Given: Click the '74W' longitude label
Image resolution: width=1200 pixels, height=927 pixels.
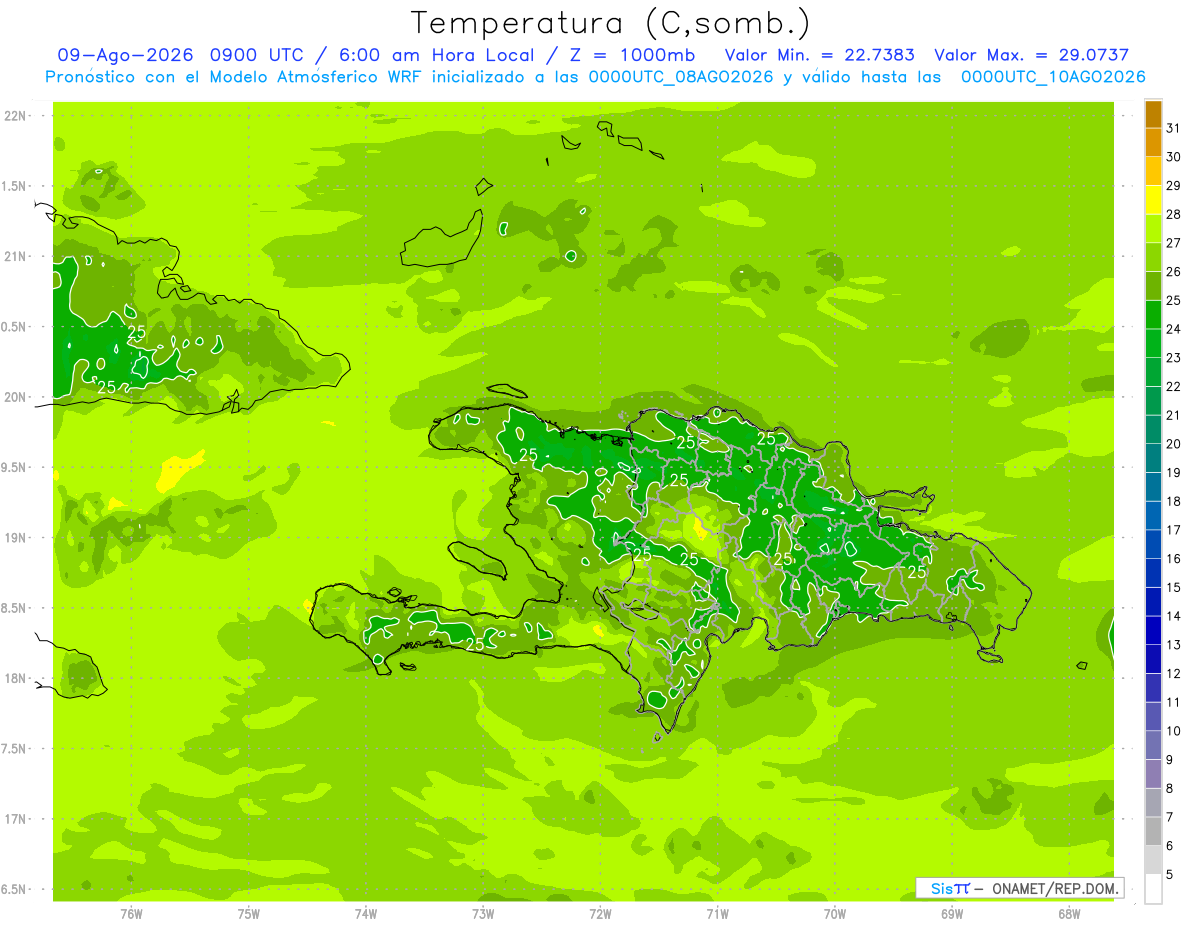Looking at the screenshot, I should point(366,913).
